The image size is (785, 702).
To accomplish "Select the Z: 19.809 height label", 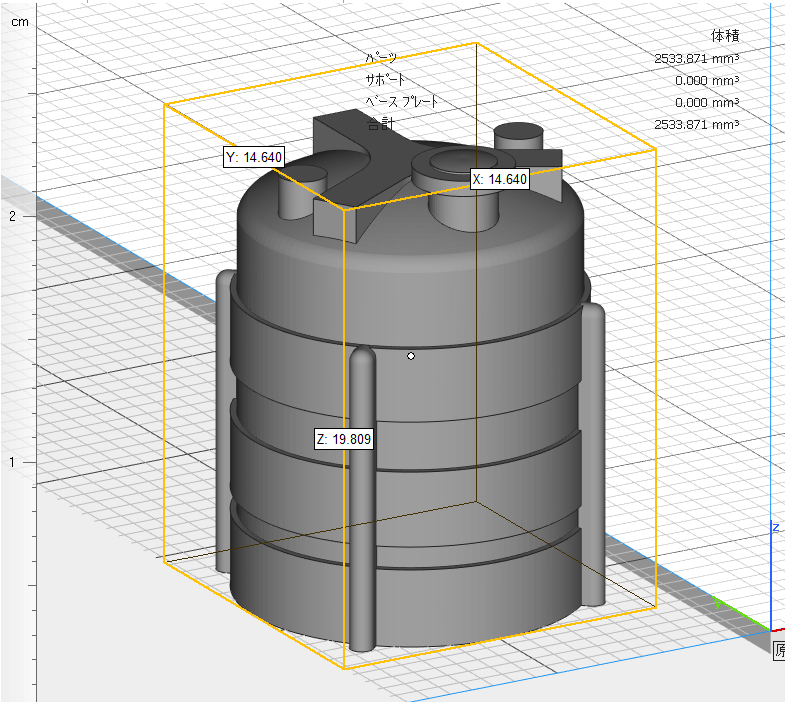I will point(344,438).
